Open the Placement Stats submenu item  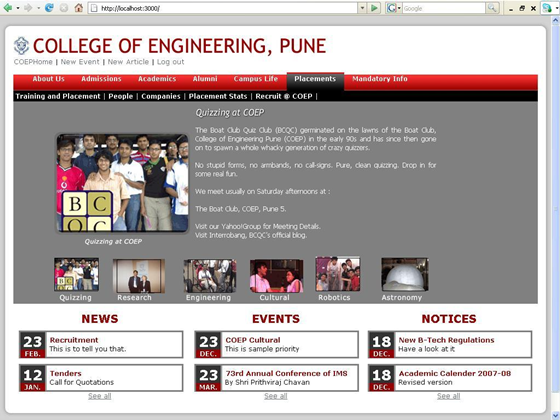click(218, 96)
